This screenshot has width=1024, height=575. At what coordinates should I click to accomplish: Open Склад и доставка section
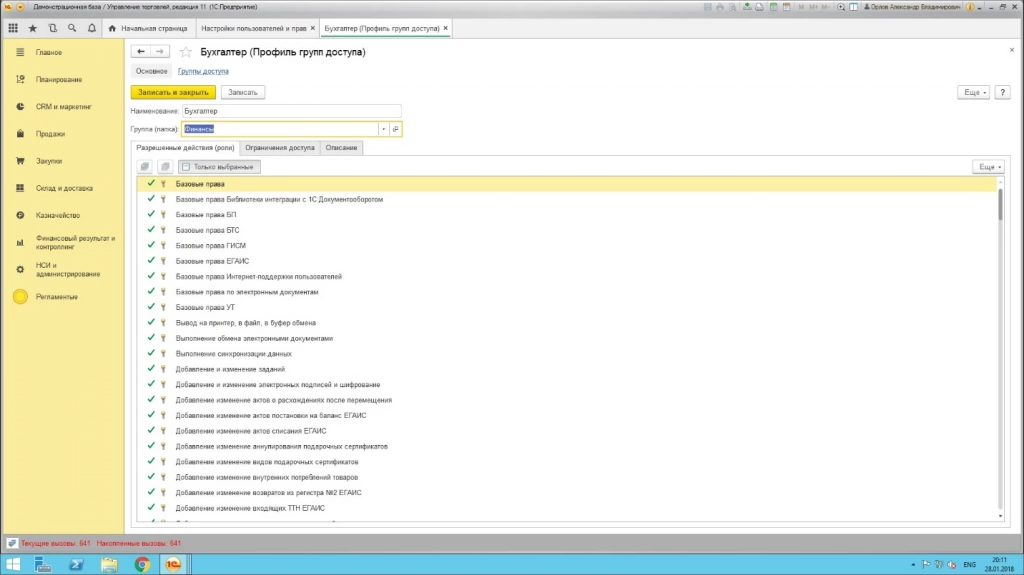(62, 188)
